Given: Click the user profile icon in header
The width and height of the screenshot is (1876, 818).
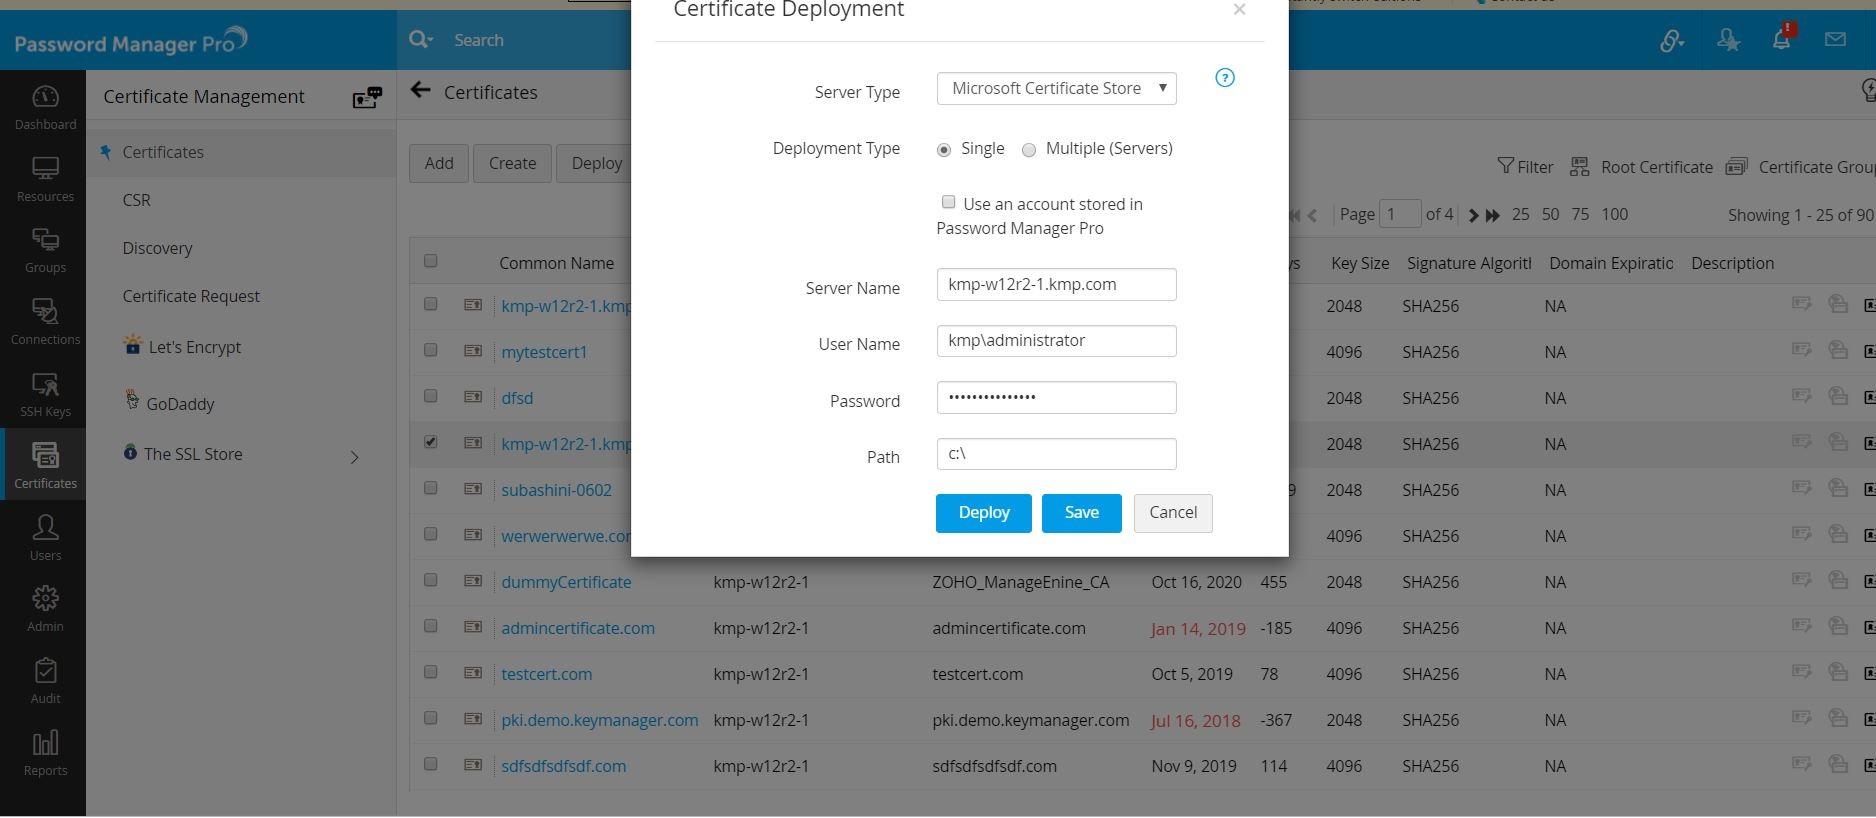Looking at the screenshot, I should 1728,40.
